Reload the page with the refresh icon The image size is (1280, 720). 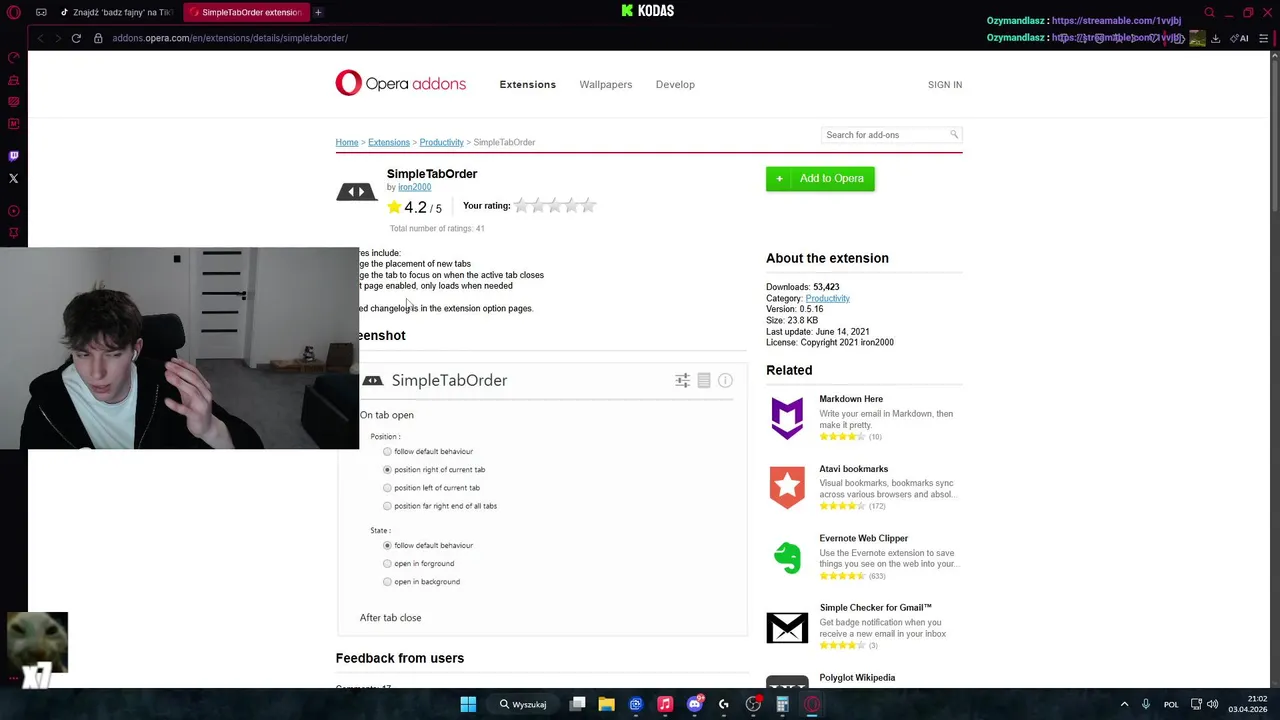76,38
